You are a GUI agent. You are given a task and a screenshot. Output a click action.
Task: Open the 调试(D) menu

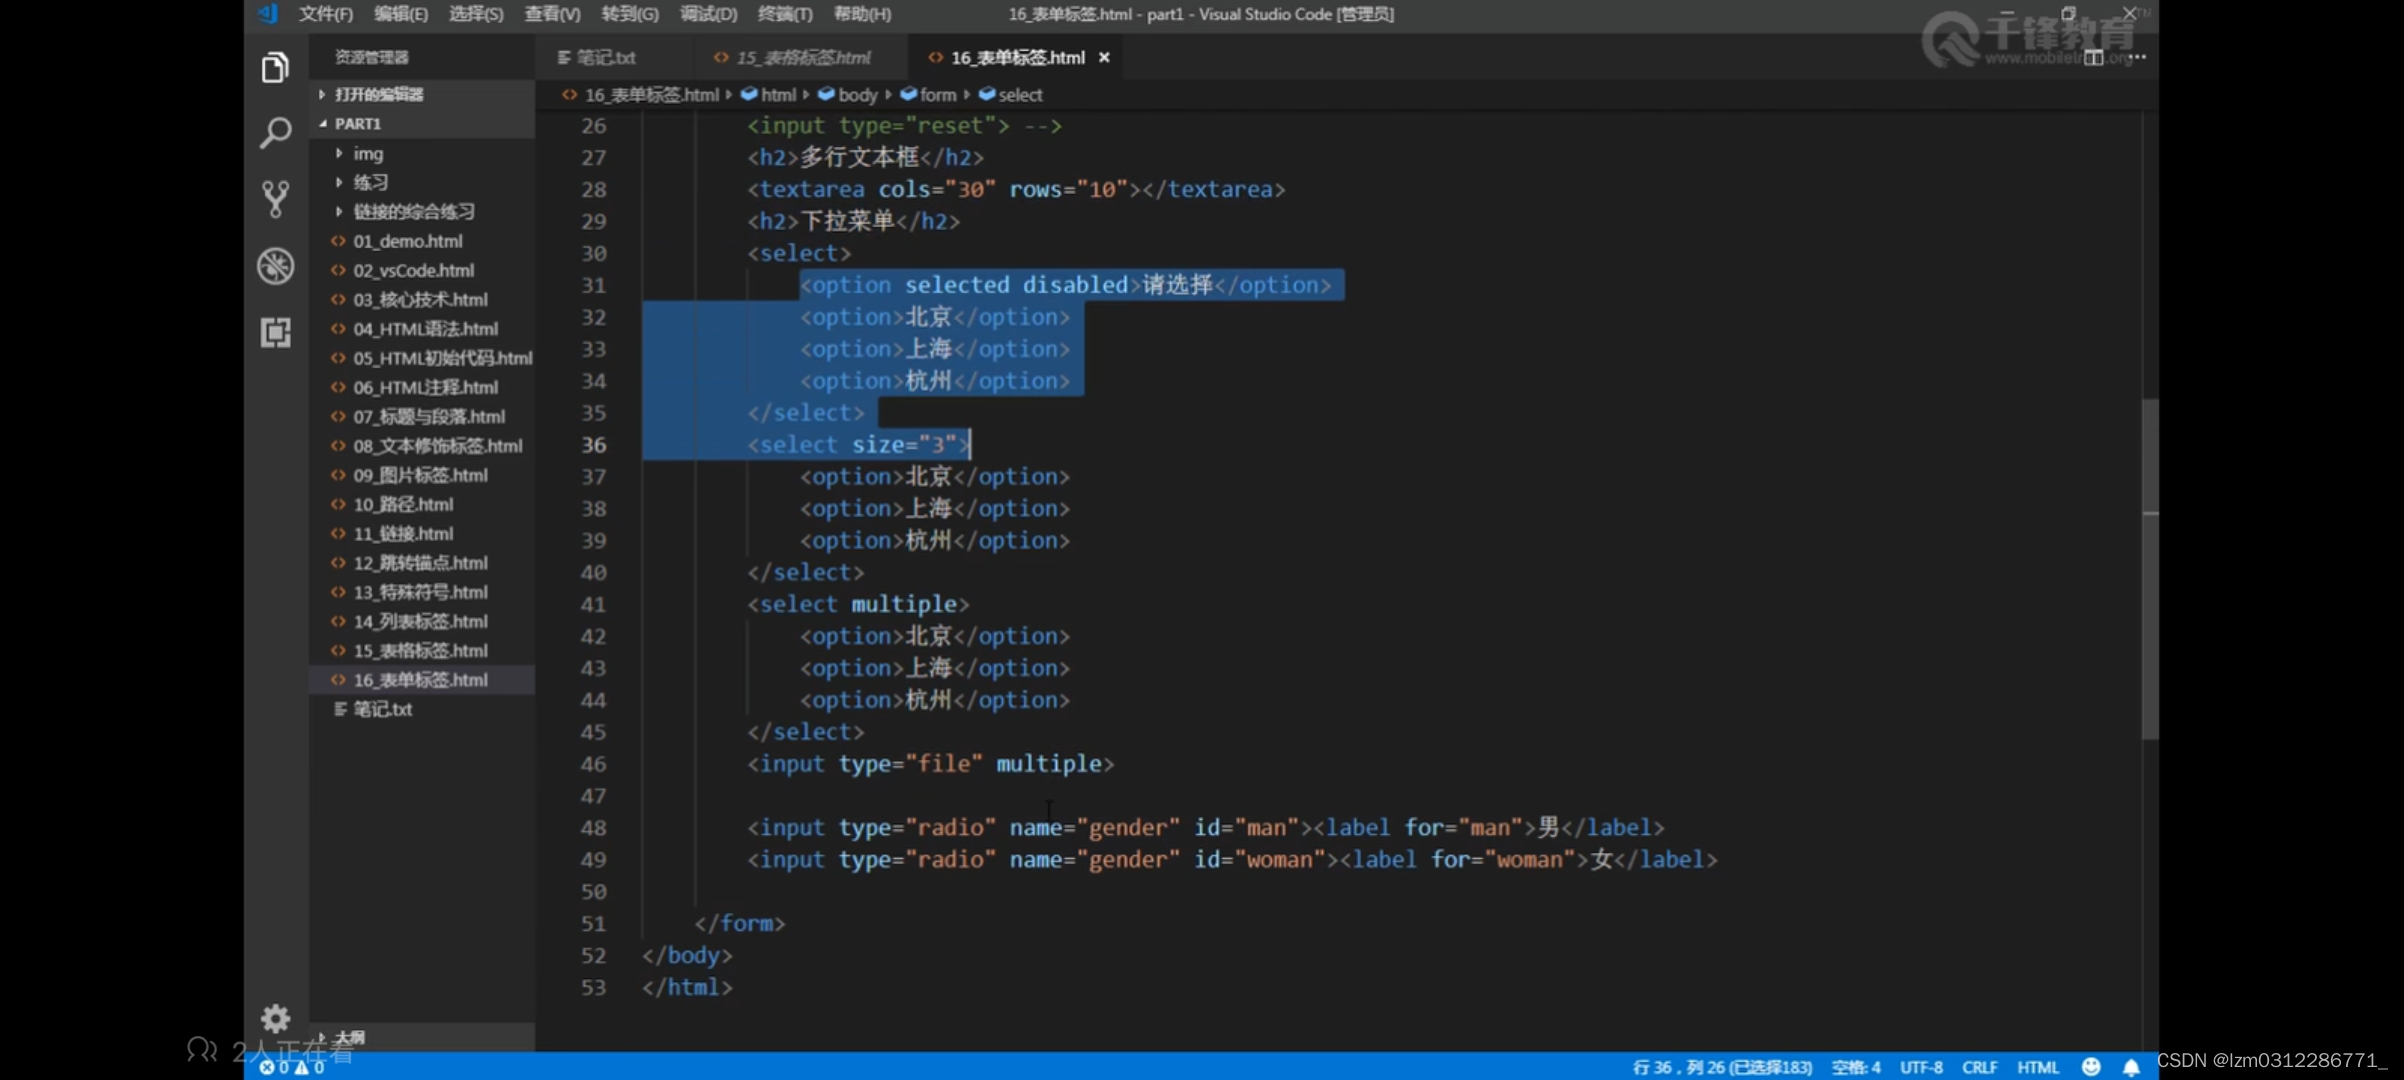click(x=708, y=14)
